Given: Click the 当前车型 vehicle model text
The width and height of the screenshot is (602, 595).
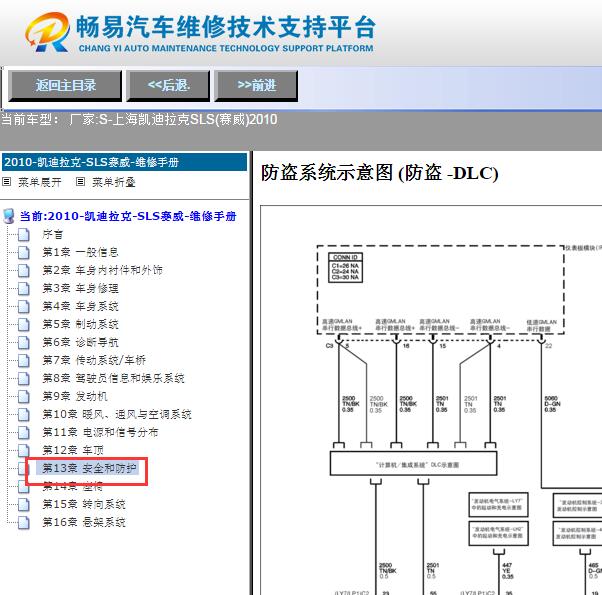Looking at the screenshot, I should coord(139,119).
